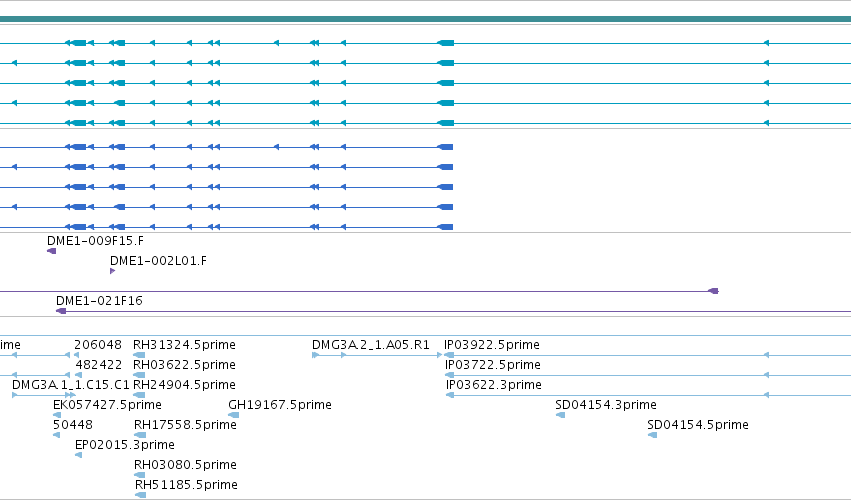Select the DME1-002L01.F feature label
851x500 pixels.
tap(158, 261)
